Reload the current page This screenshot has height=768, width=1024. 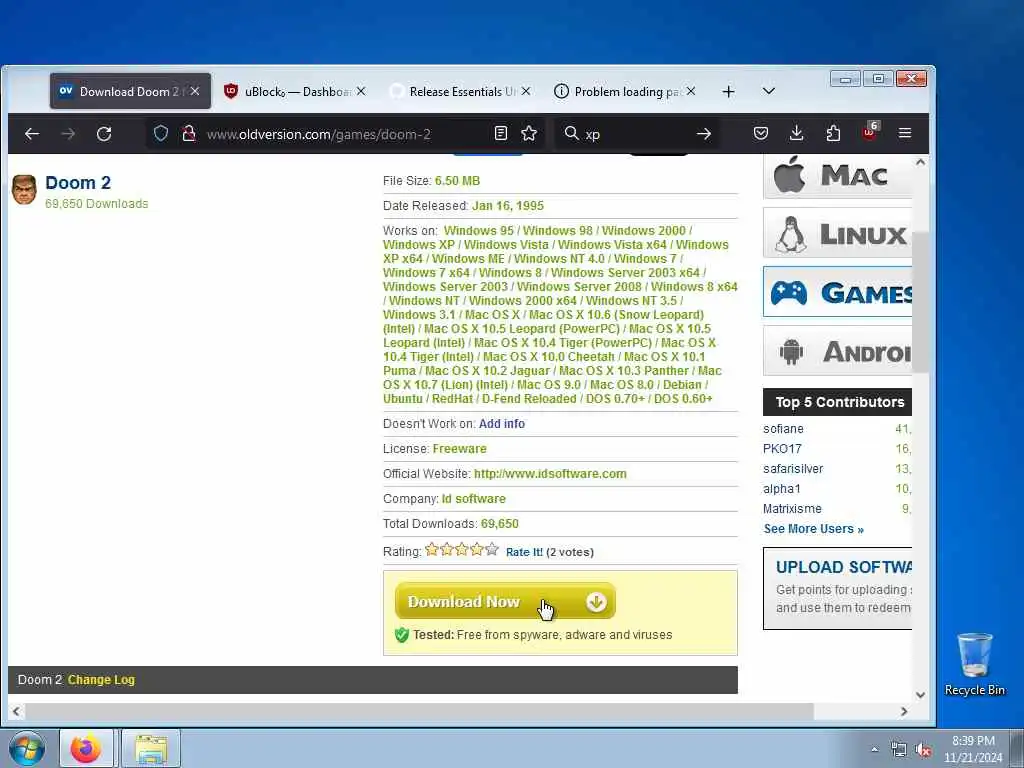coord(104,134)
